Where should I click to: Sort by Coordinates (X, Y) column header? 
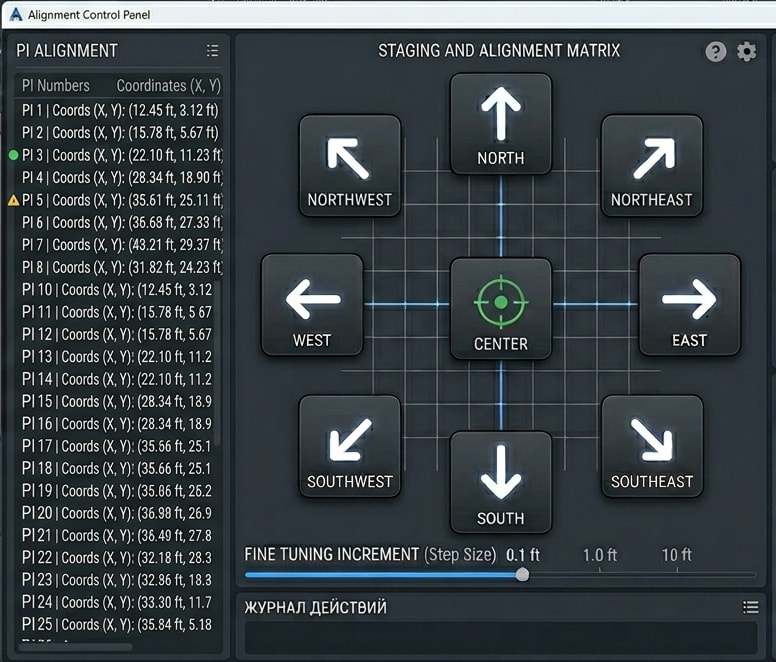[x=168, y=86]
